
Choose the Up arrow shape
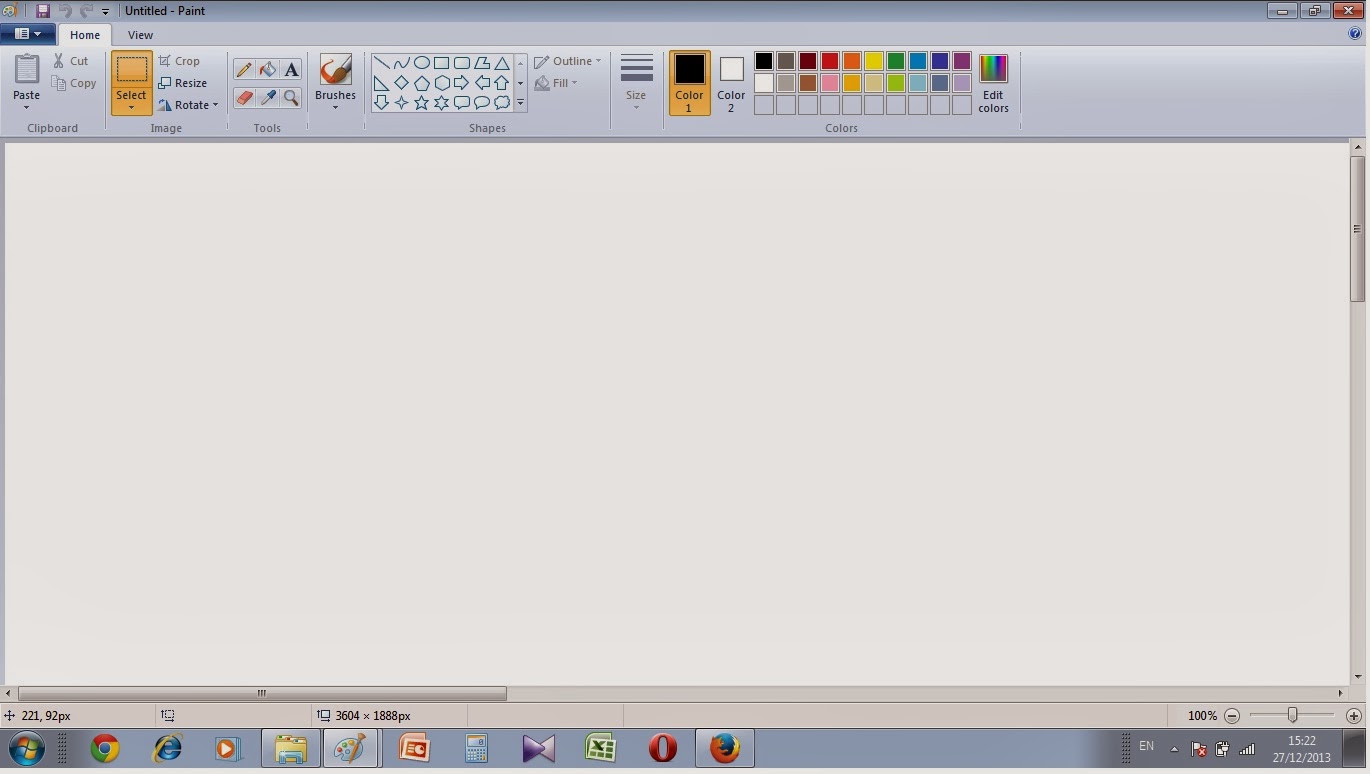(501, 83)
